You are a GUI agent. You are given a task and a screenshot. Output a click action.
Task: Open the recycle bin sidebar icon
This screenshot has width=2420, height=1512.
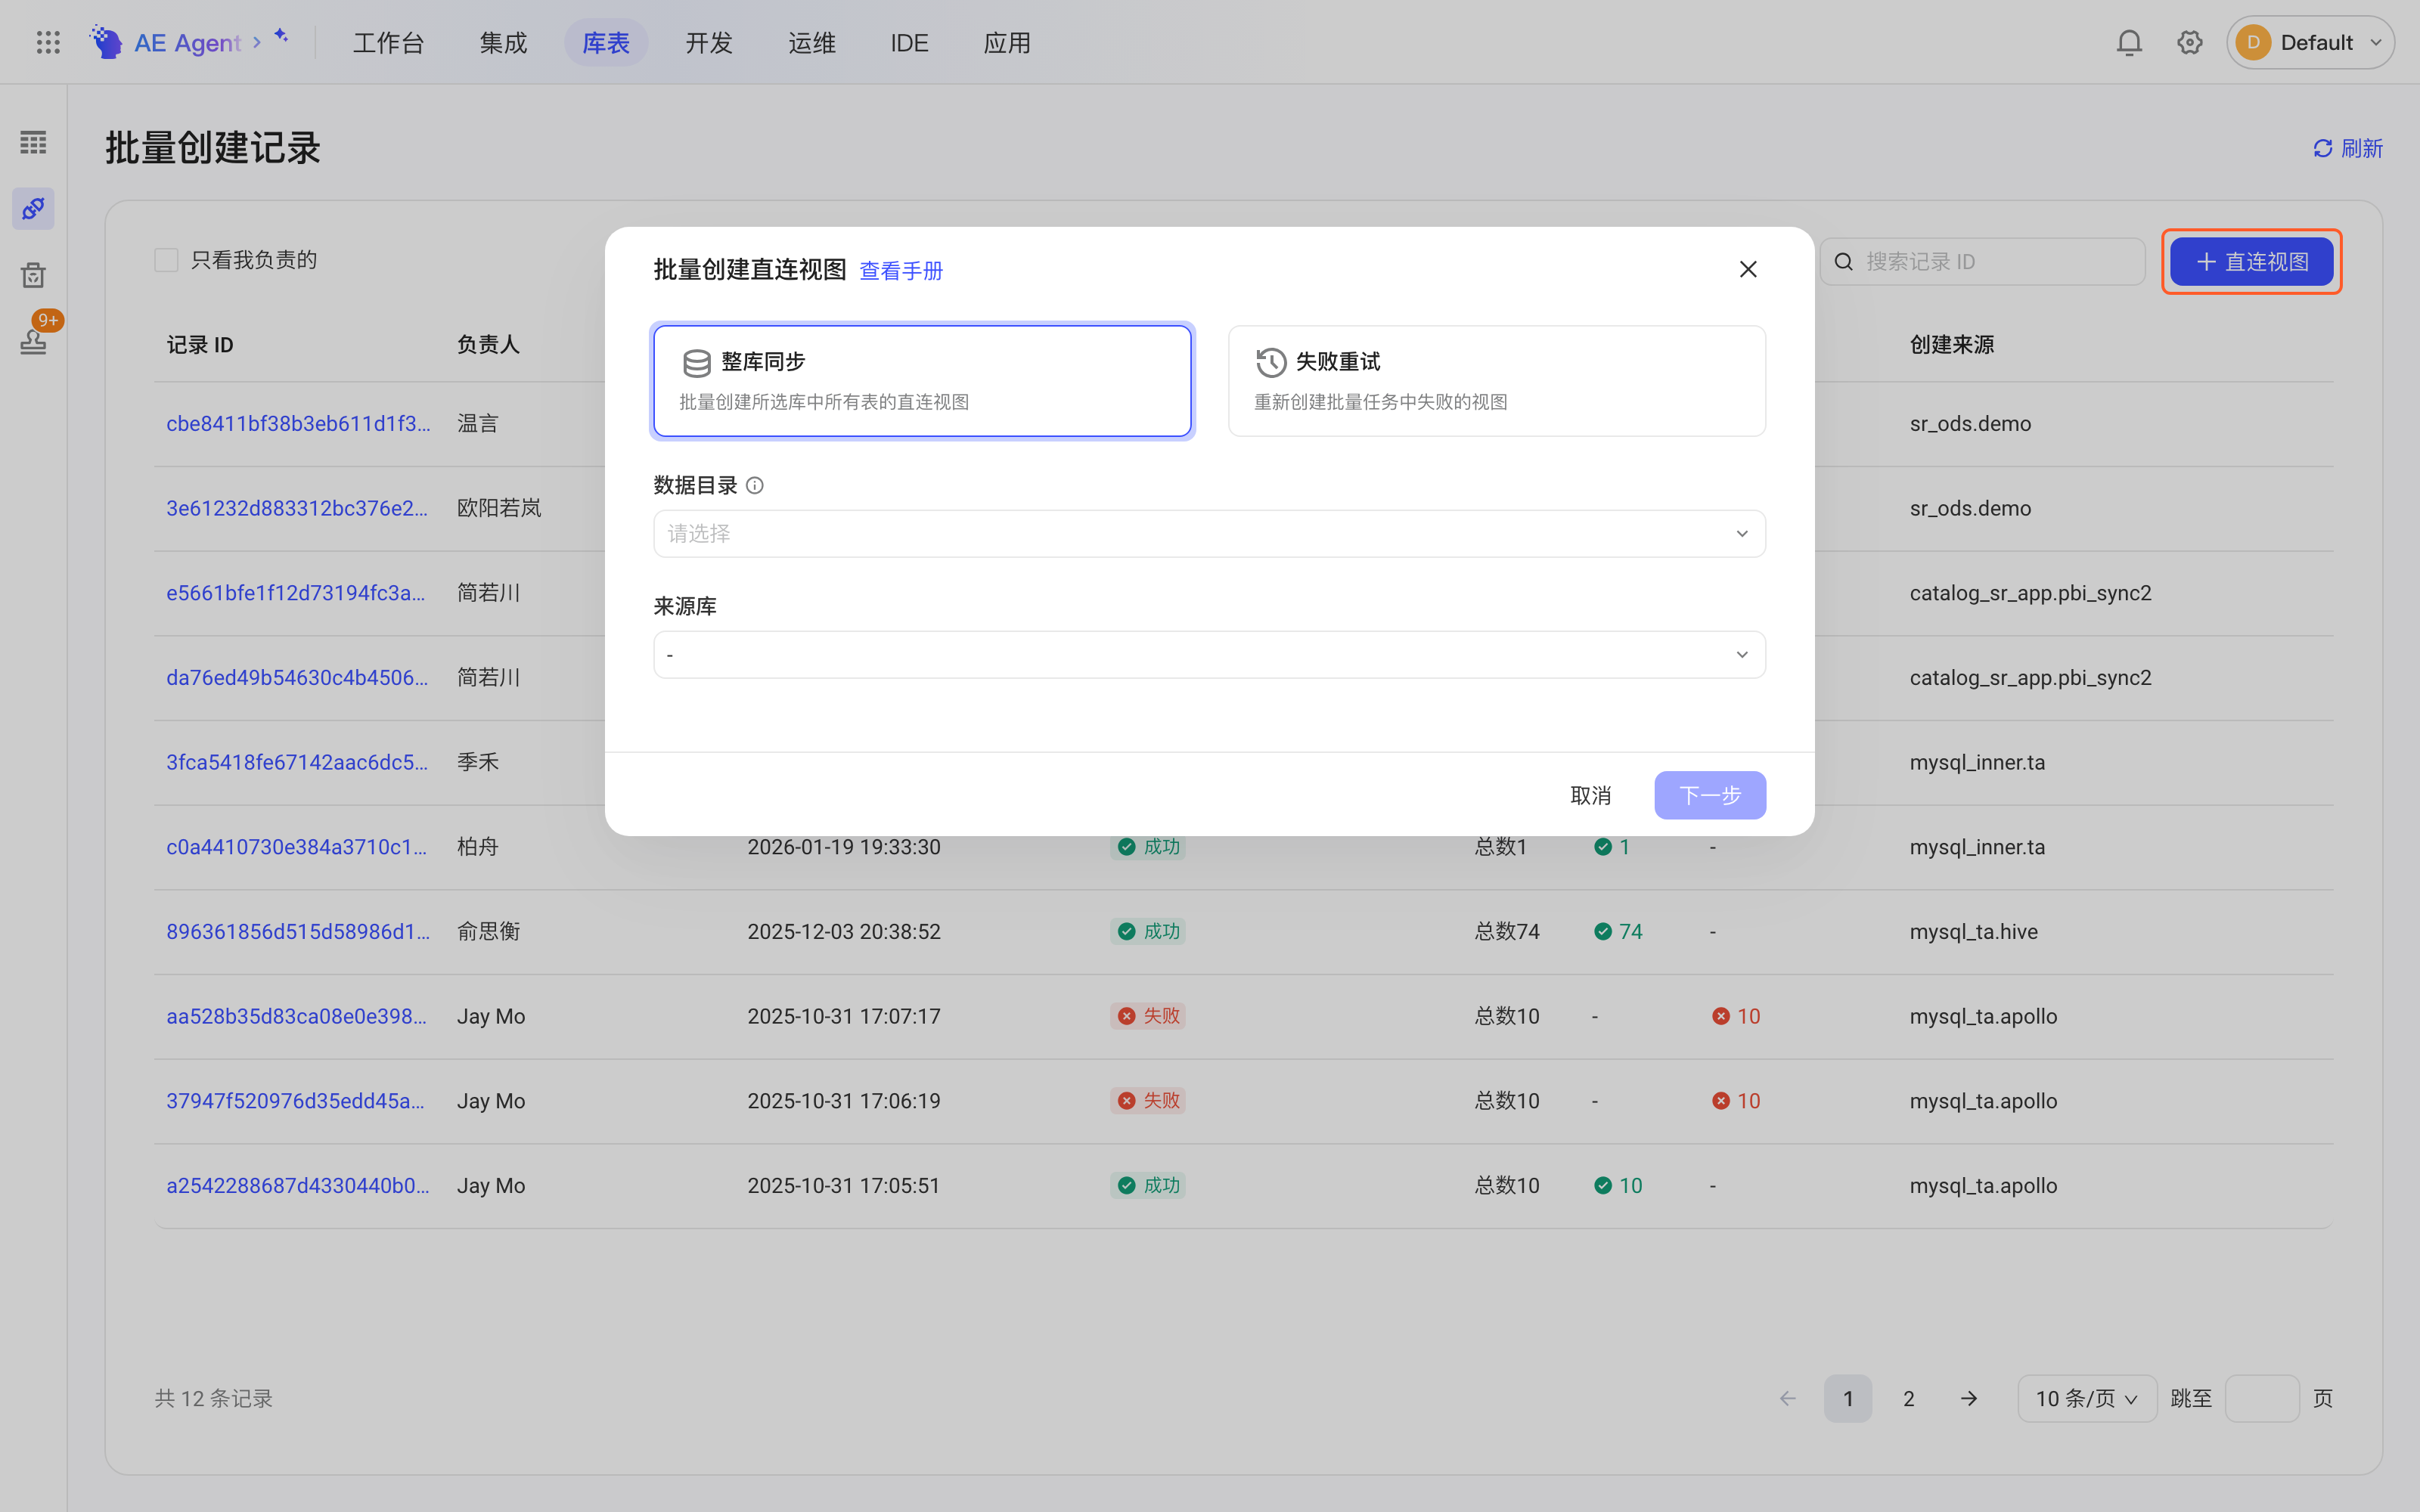pyautogui.click(x=33, y=275)
